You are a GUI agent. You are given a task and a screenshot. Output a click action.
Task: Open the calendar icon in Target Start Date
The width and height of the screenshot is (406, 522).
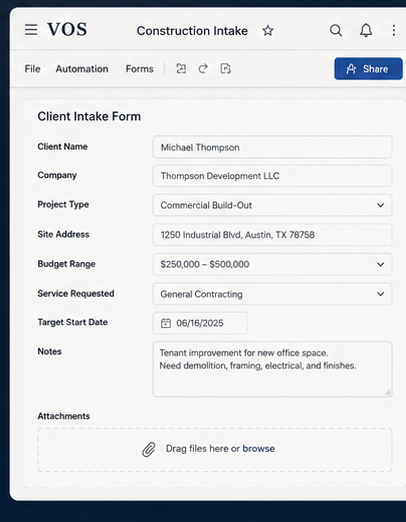pos(166,323)
